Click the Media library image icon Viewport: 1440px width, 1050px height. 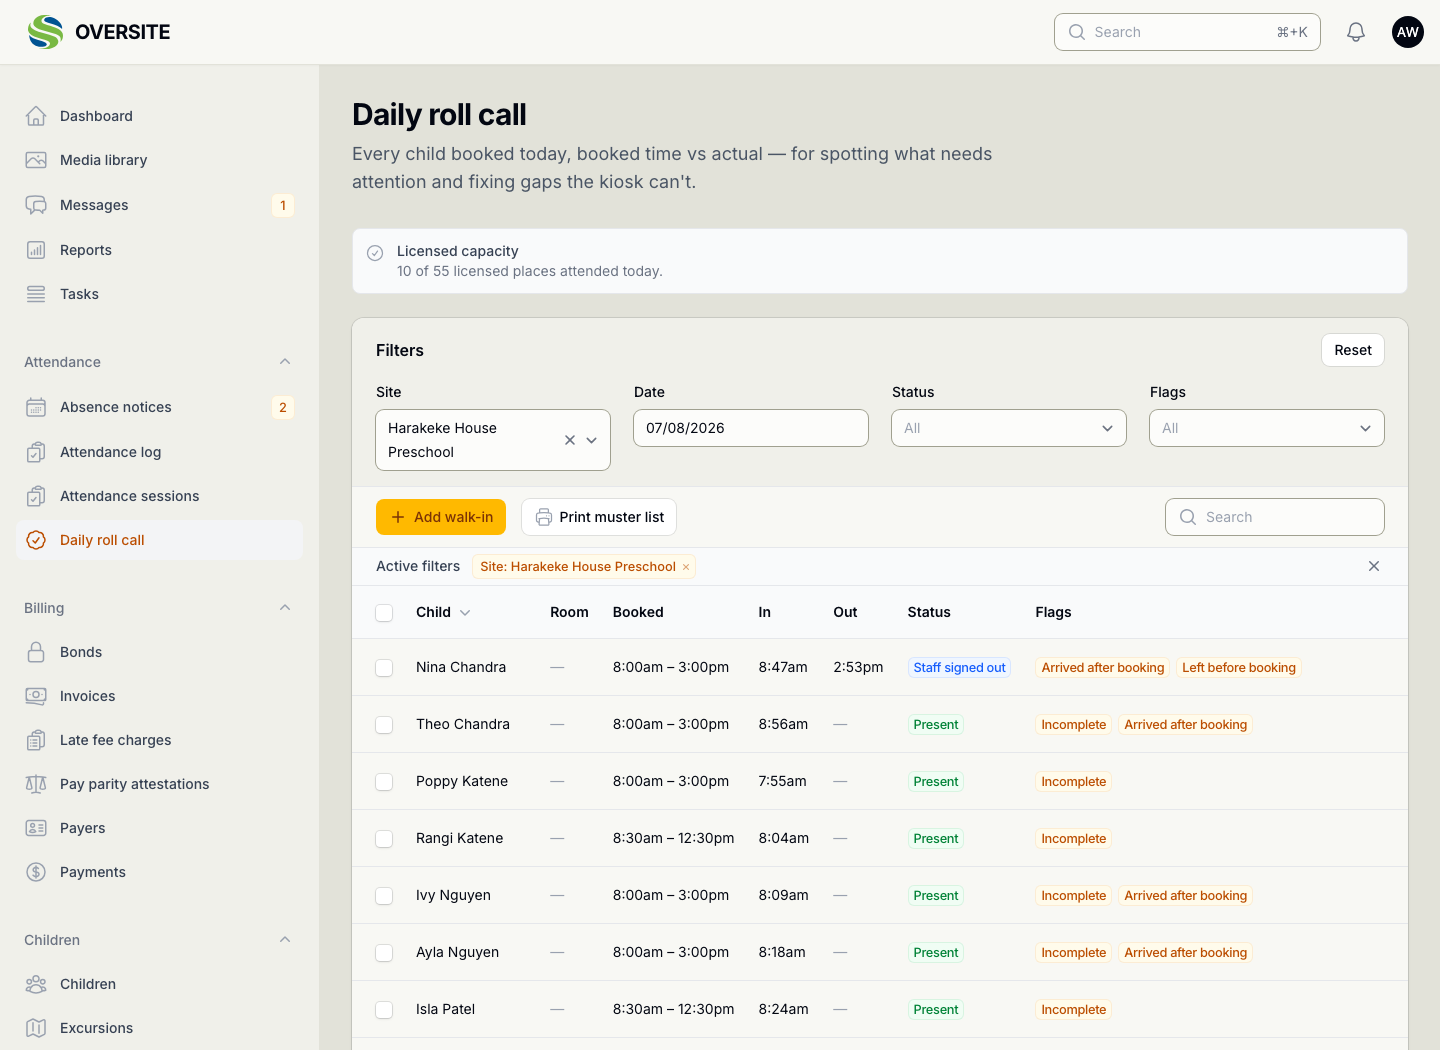36,160
